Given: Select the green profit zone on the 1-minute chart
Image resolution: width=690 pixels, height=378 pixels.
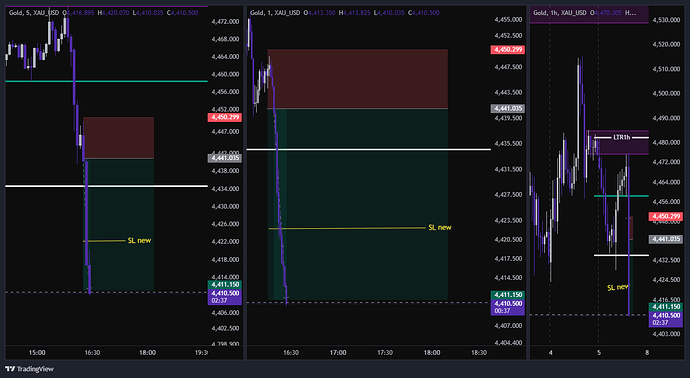Looking at the screenshot, I should coord(357,204).
